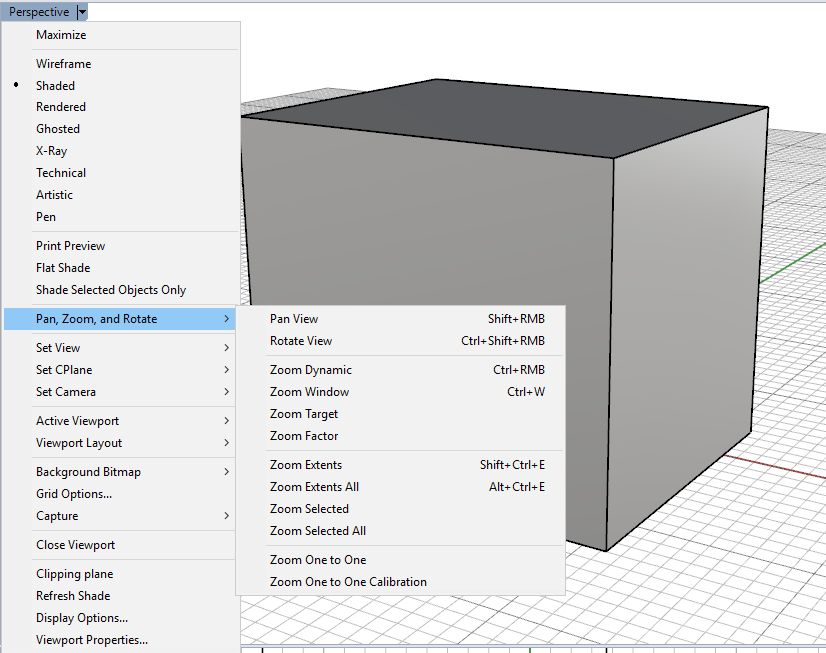The image size is (826, 653).
Task: Choose Zoom Window command
Action: (400, 392)
